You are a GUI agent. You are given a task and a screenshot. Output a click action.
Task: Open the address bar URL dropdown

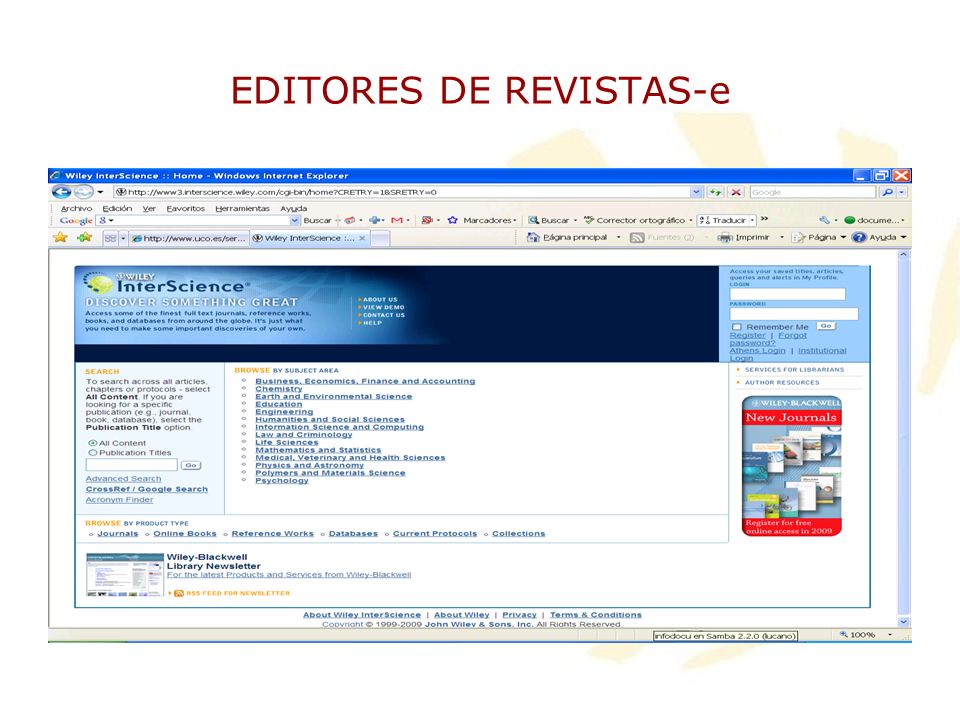point(696,192)
